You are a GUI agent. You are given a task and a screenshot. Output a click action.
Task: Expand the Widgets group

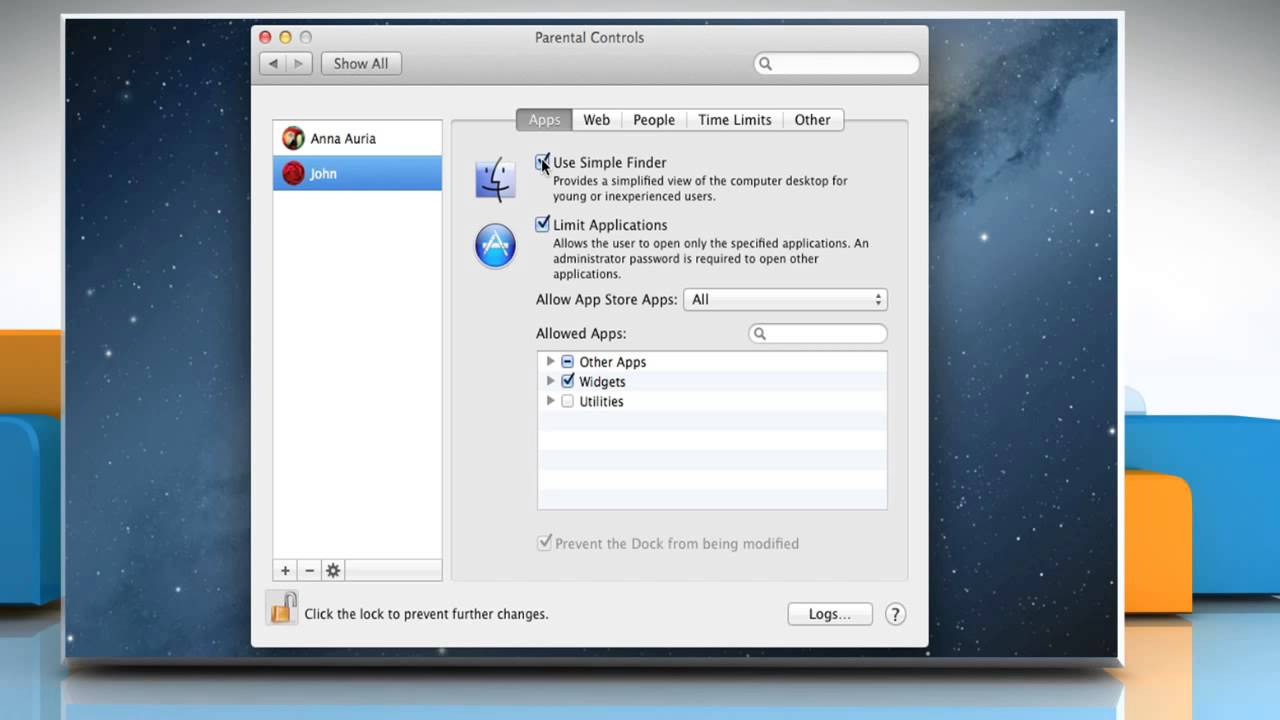click(550, 381)
